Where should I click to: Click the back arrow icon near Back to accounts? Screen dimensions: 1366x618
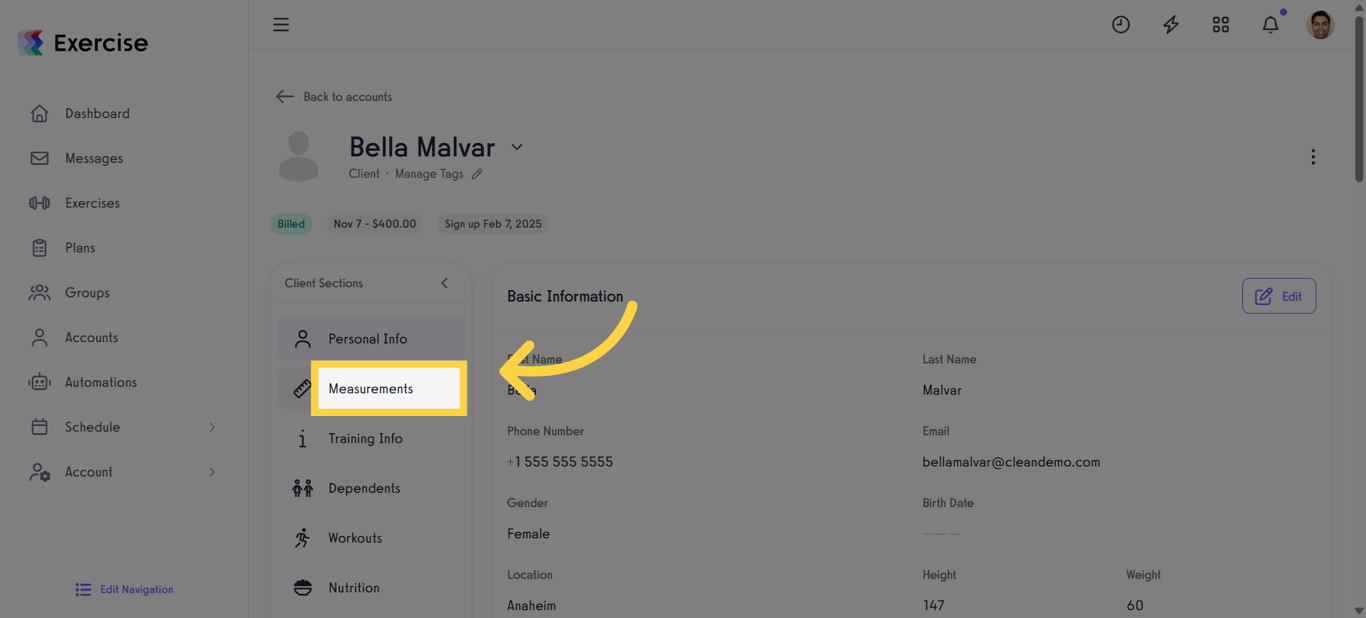pyautogui.click(x=285, y=97)
